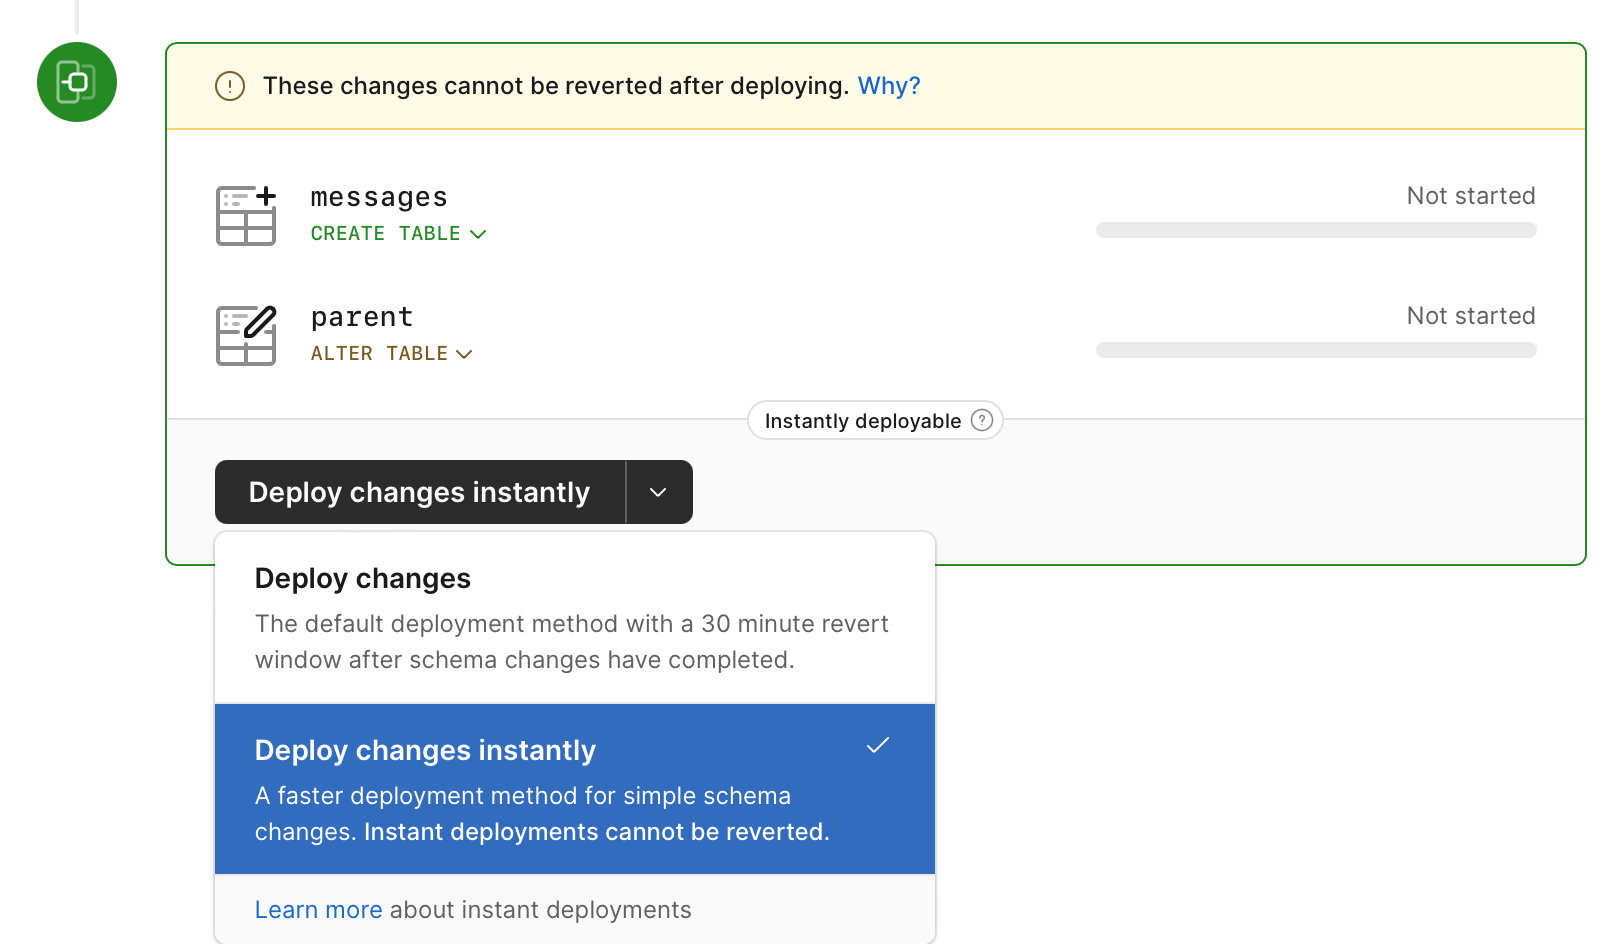
Task: Click the warning text about reverting changes
Action: 556,86
